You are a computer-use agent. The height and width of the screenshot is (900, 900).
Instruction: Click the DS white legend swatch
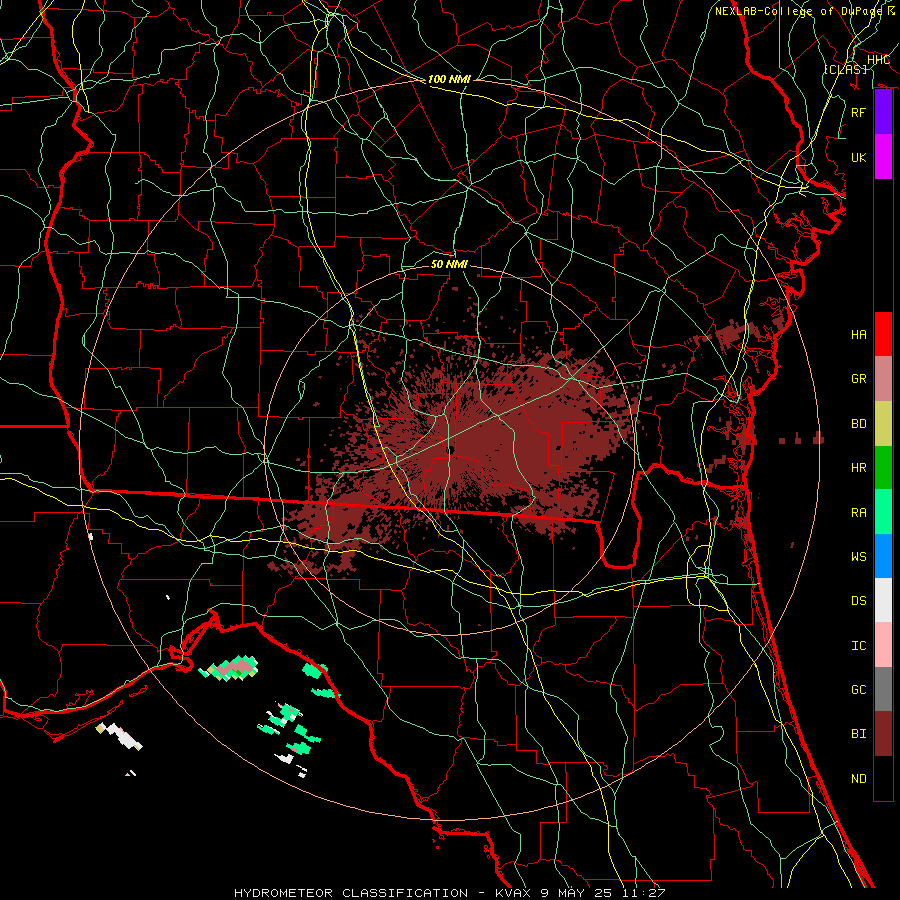pyautogui.click(x=883, y=600)
